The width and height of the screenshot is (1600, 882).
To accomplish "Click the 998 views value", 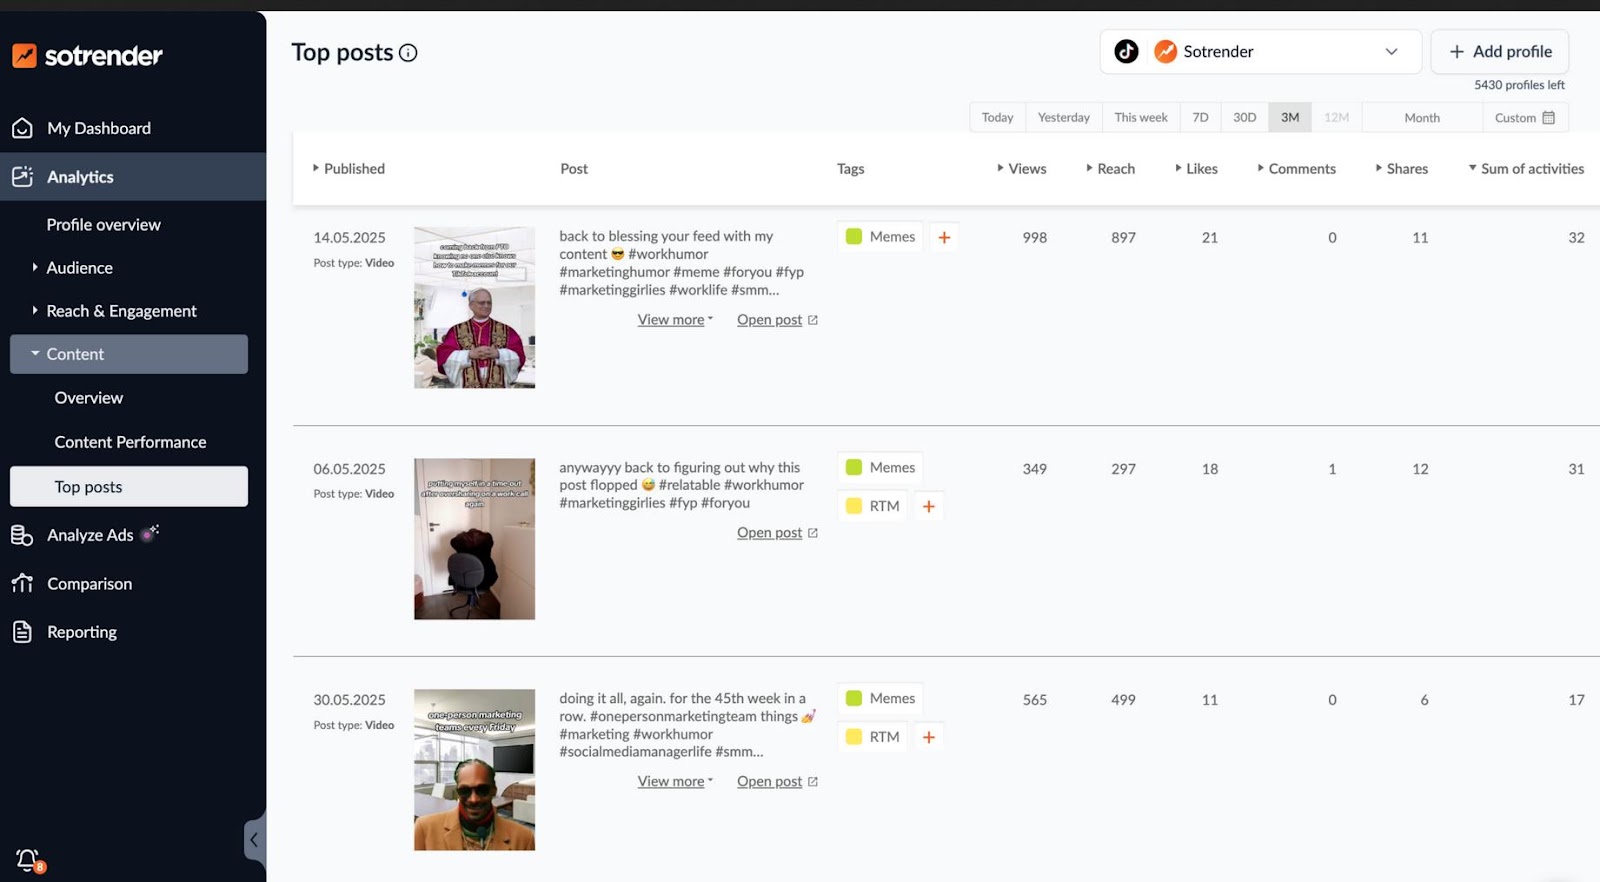I will click(x=1035, y=238).
